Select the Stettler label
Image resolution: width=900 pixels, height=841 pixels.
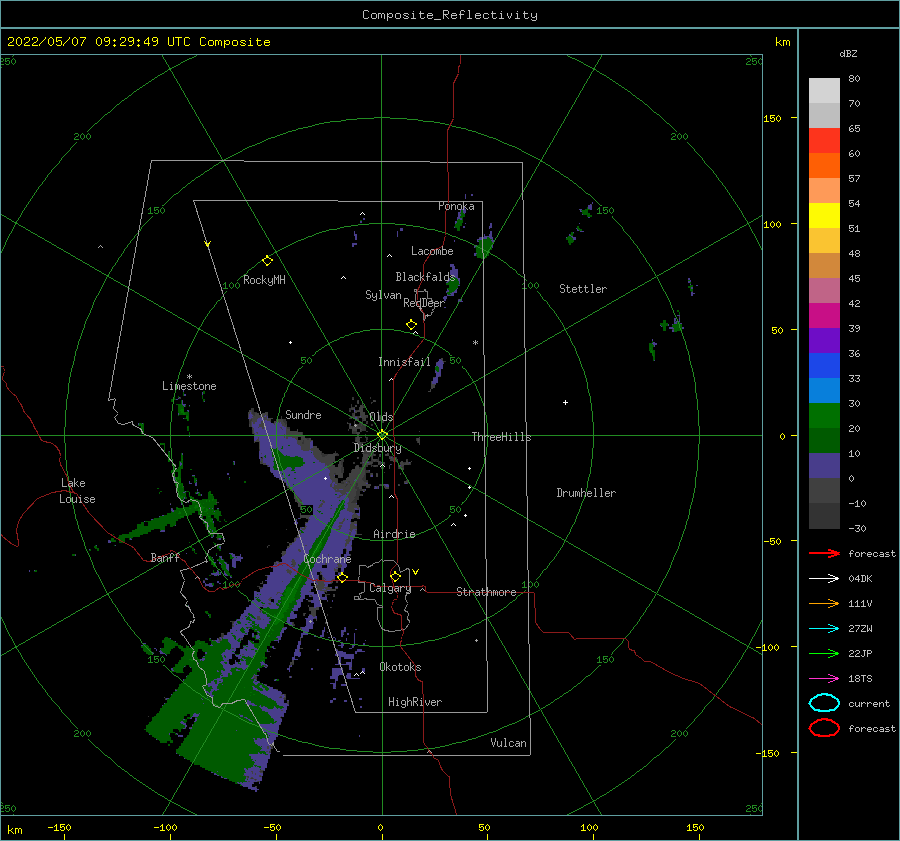(583, 289)
